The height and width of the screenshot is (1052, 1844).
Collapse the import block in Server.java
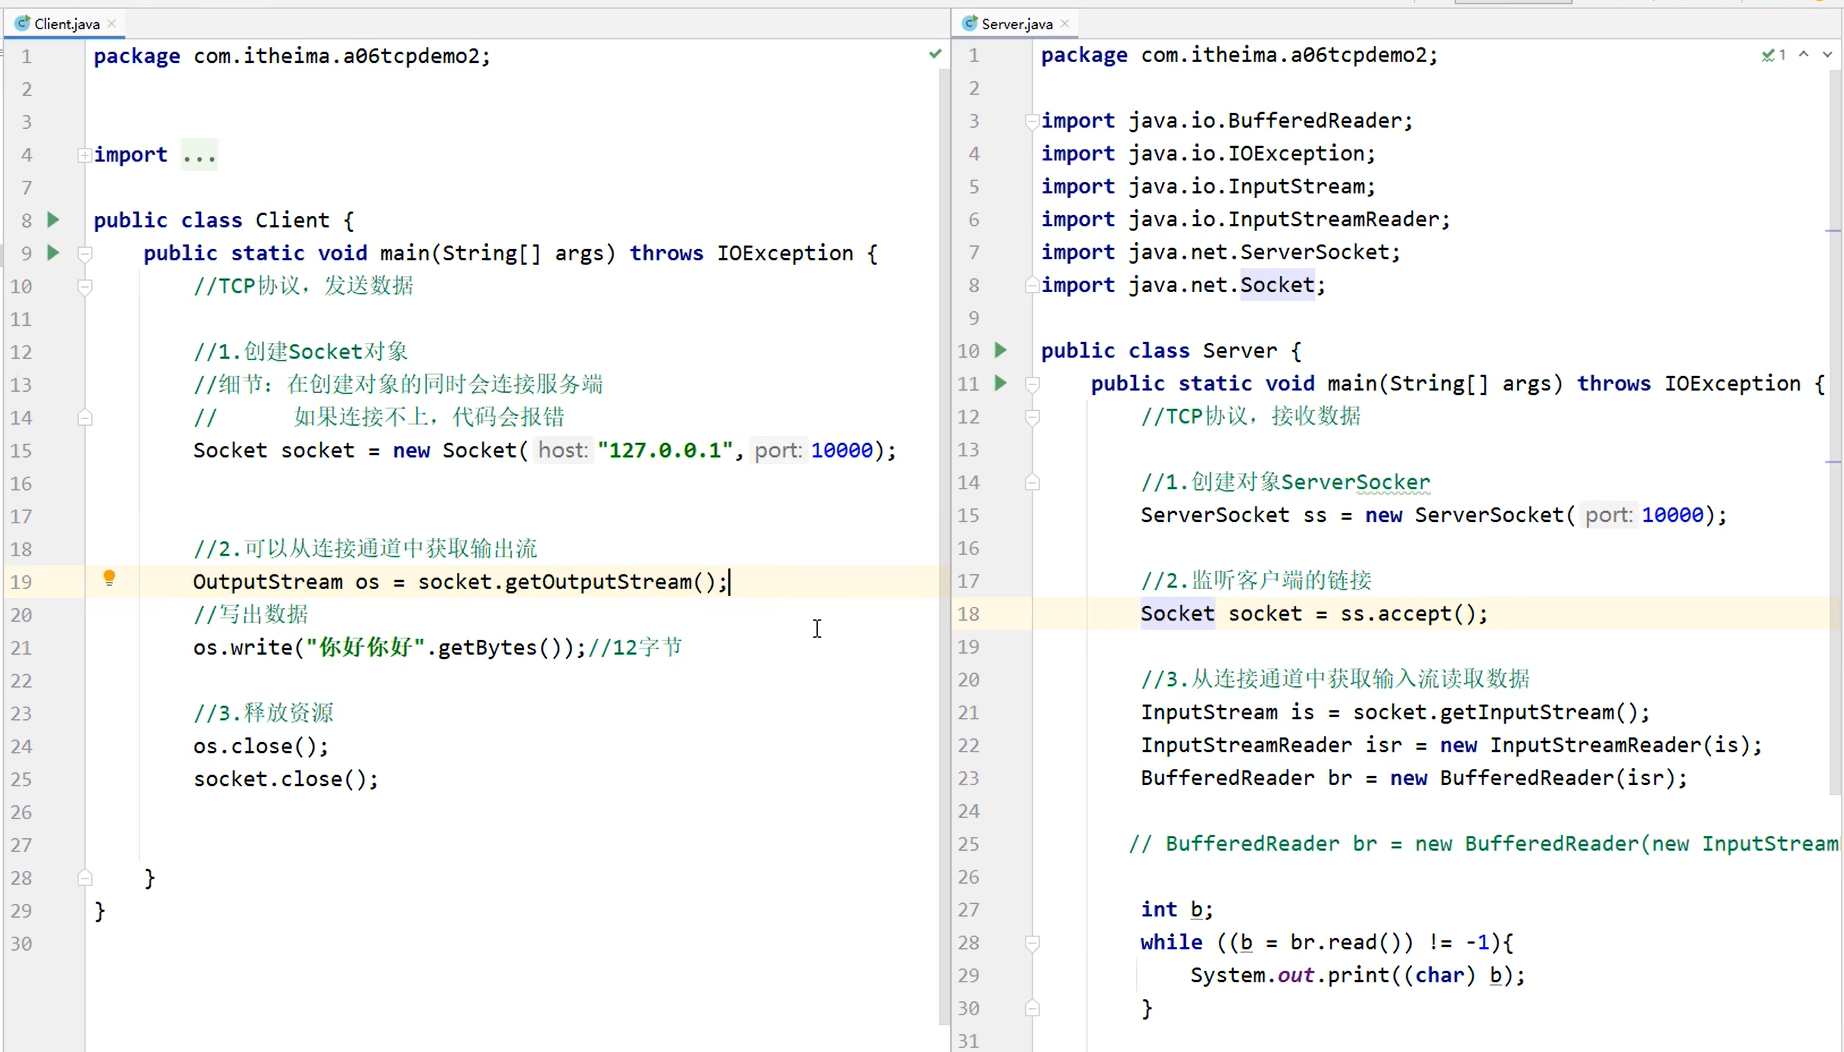(1032, 121)
